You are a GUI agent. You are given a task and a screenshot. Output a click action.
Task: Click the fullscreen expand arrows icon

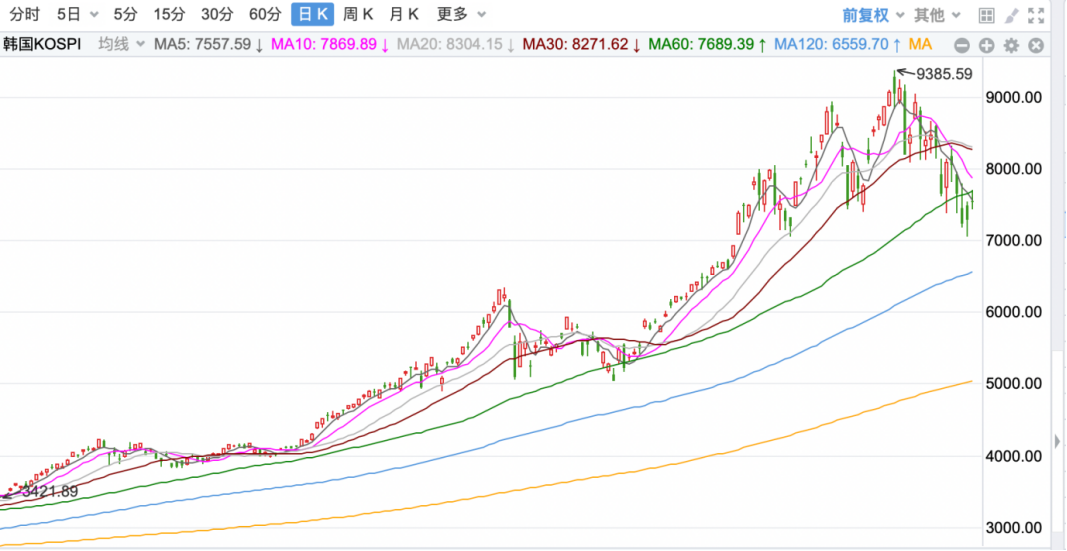[x=1036, y=15]
